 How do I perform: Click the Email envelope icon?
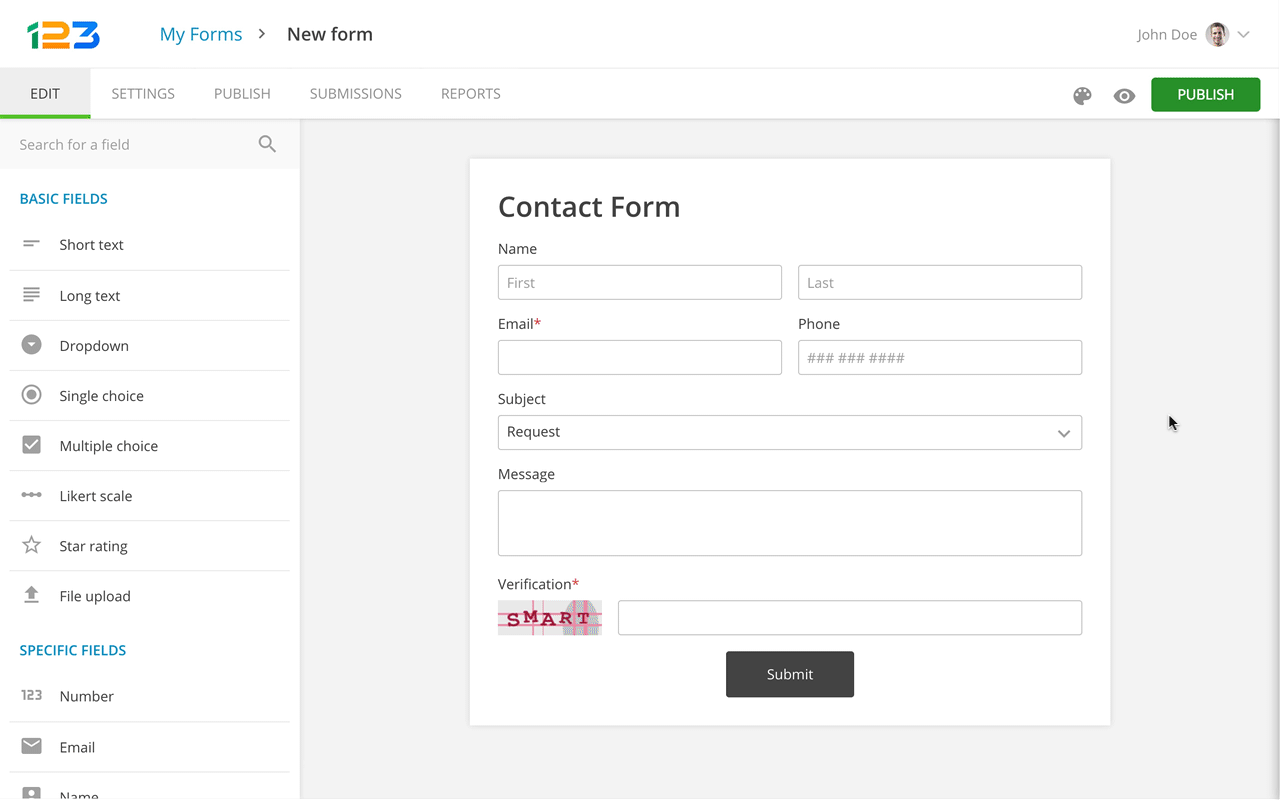pyautogui.click(x=32, y=746)
